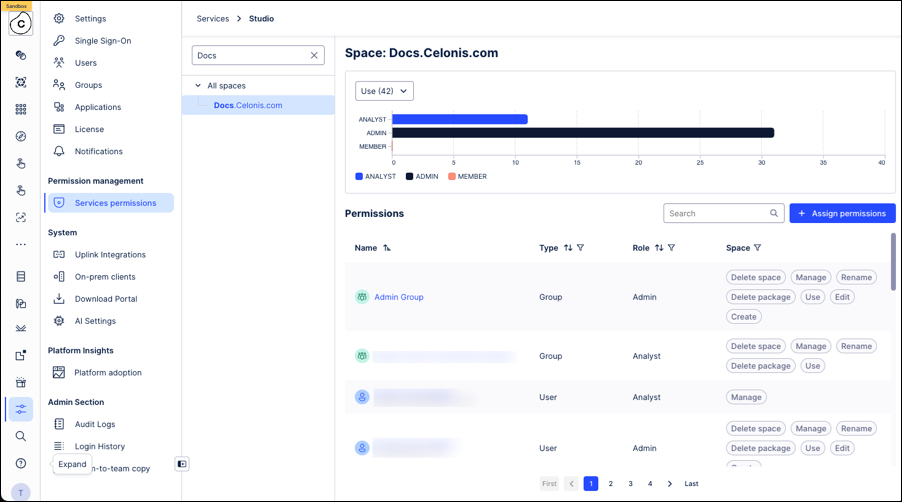The width and height of the screenshot is (902, 502).
Task: Click the Notifications bell icon
Action: point(59,151)
